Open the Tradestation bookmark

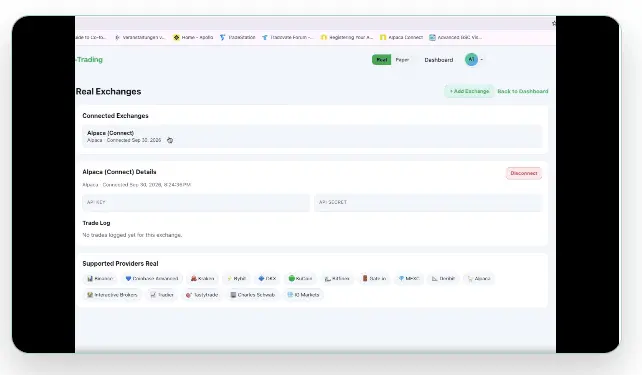coord(237,37)
